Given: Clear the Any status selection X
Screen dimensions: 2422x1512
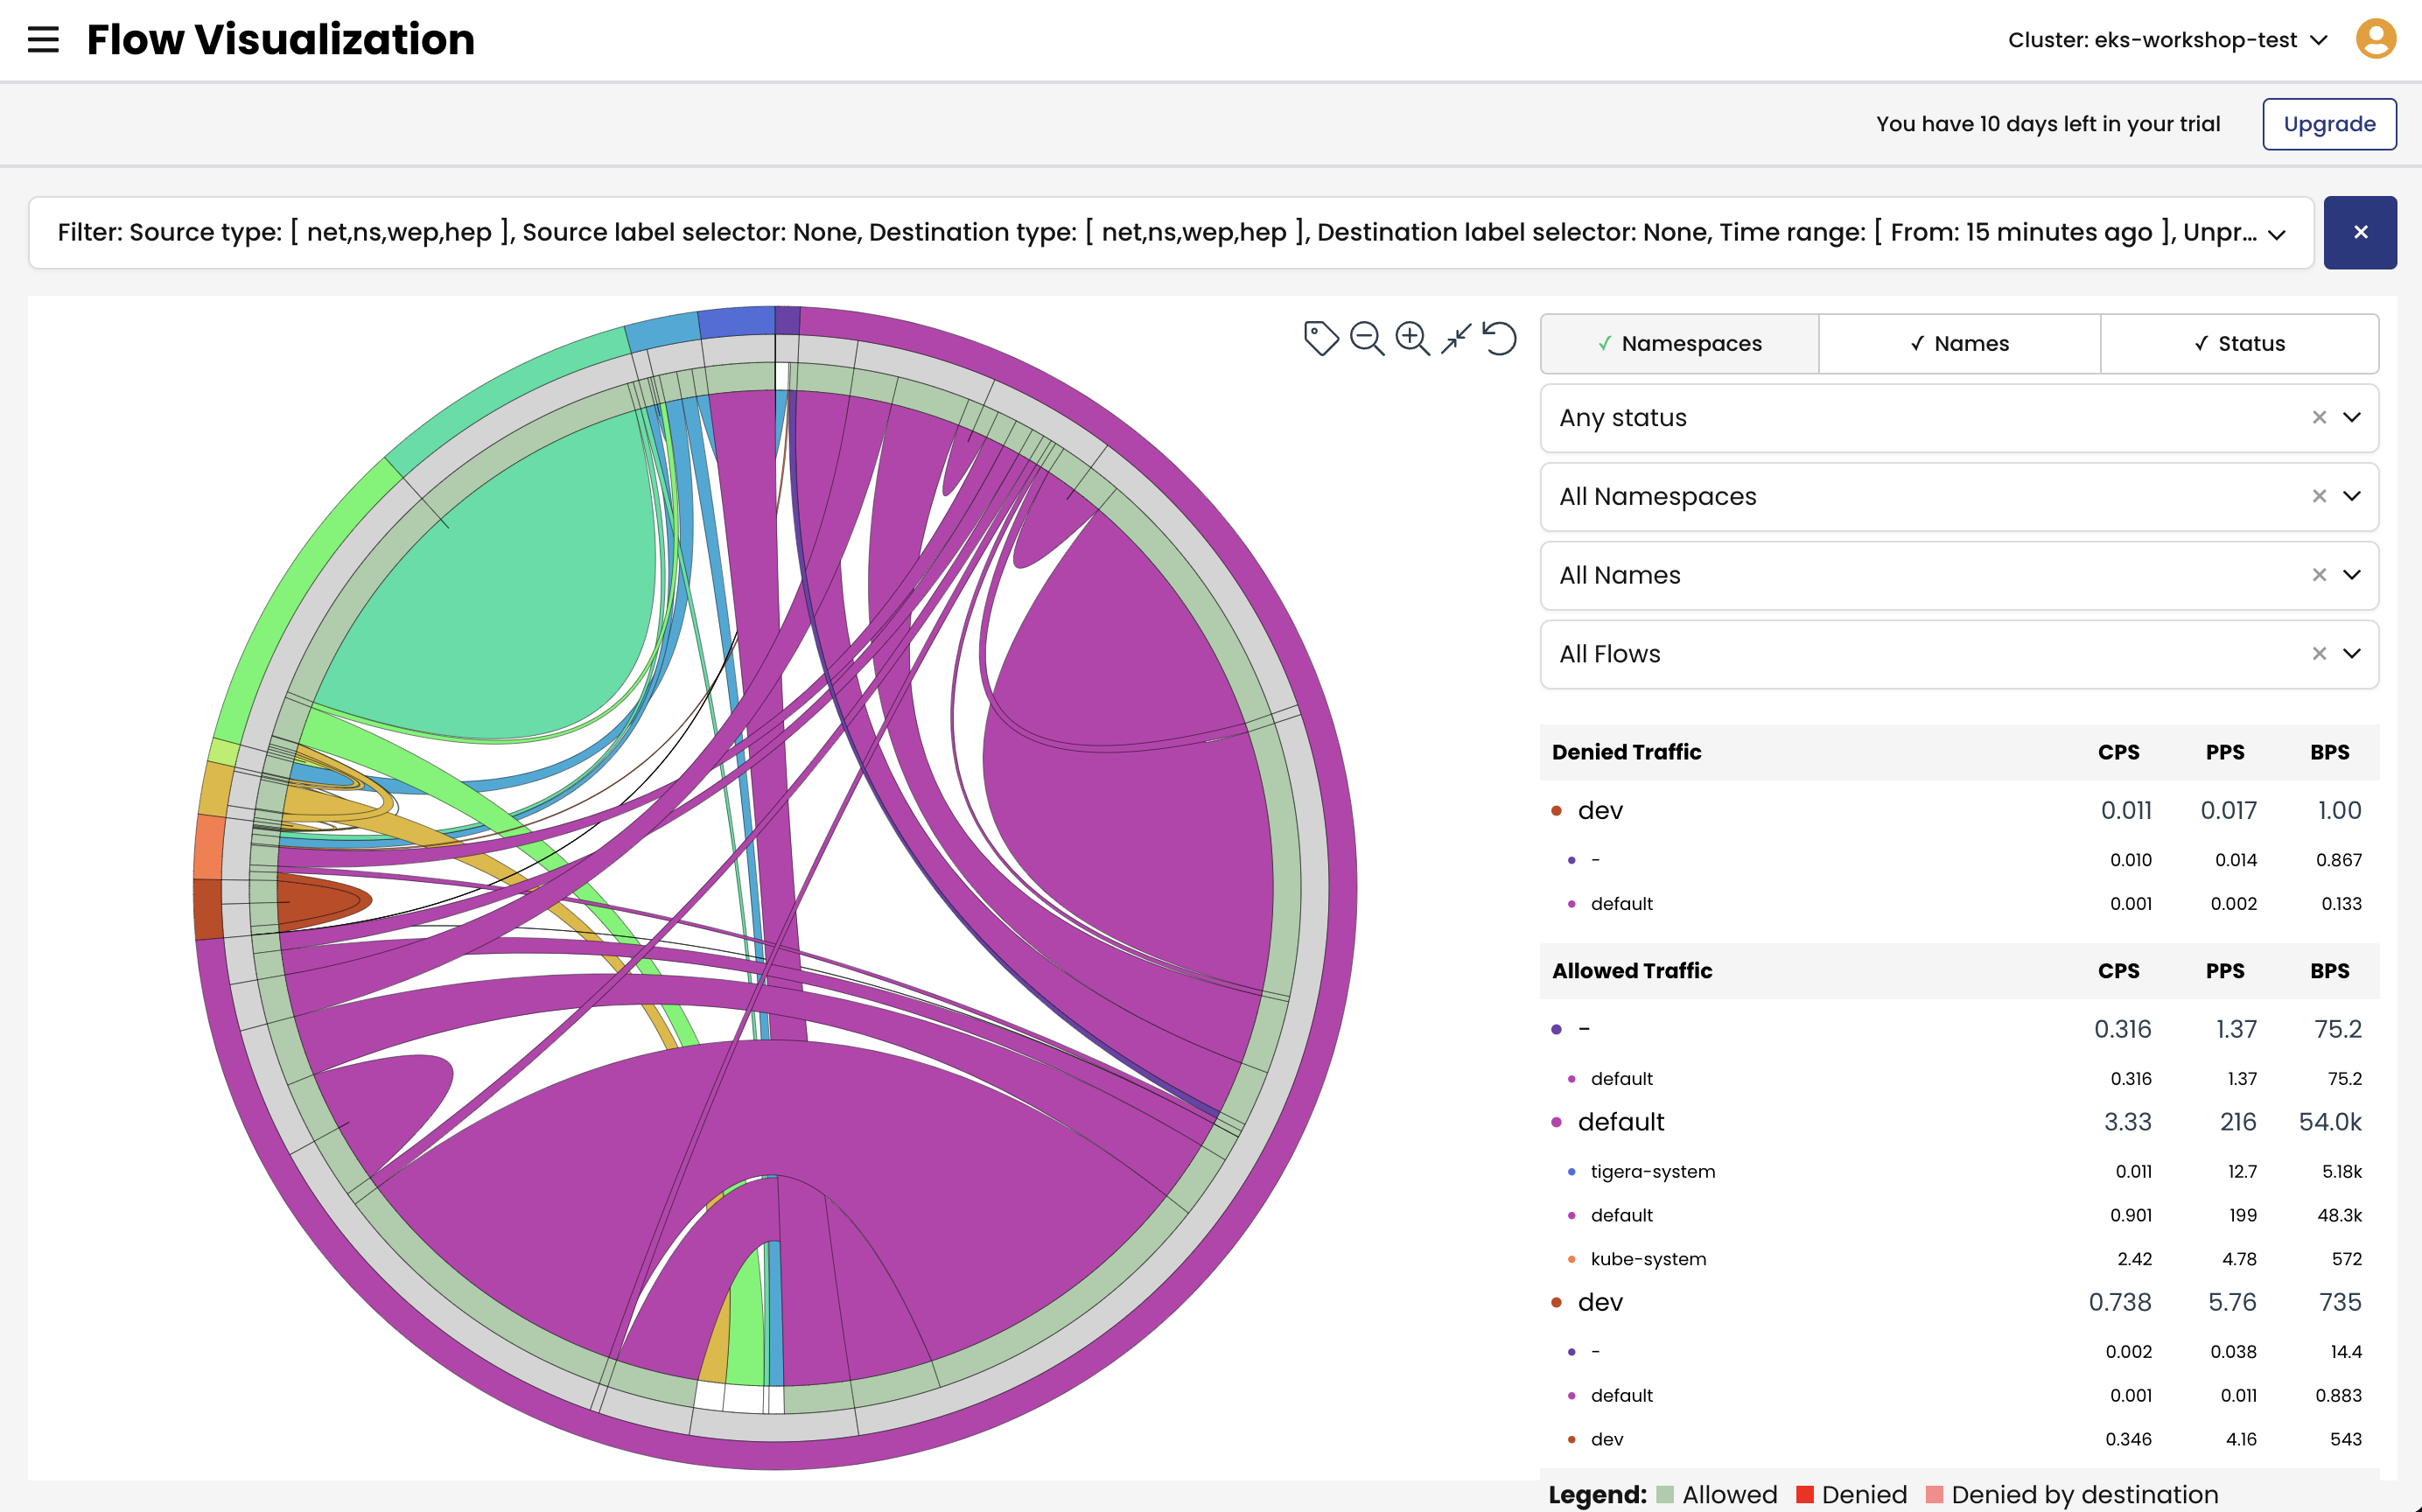Looking at the screenshot, I should (x=2319, y=418).
